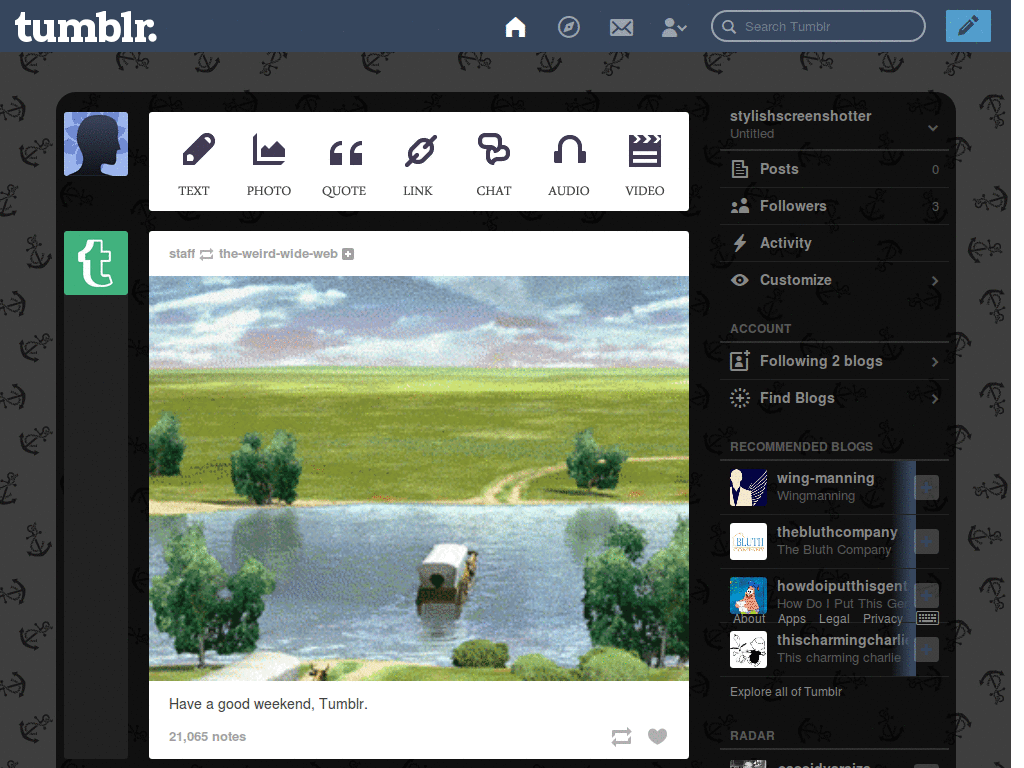The width and height of the screenshot is (1024, 768).
Task: Click the green staff Tumblr avatar
Action: 96,263
